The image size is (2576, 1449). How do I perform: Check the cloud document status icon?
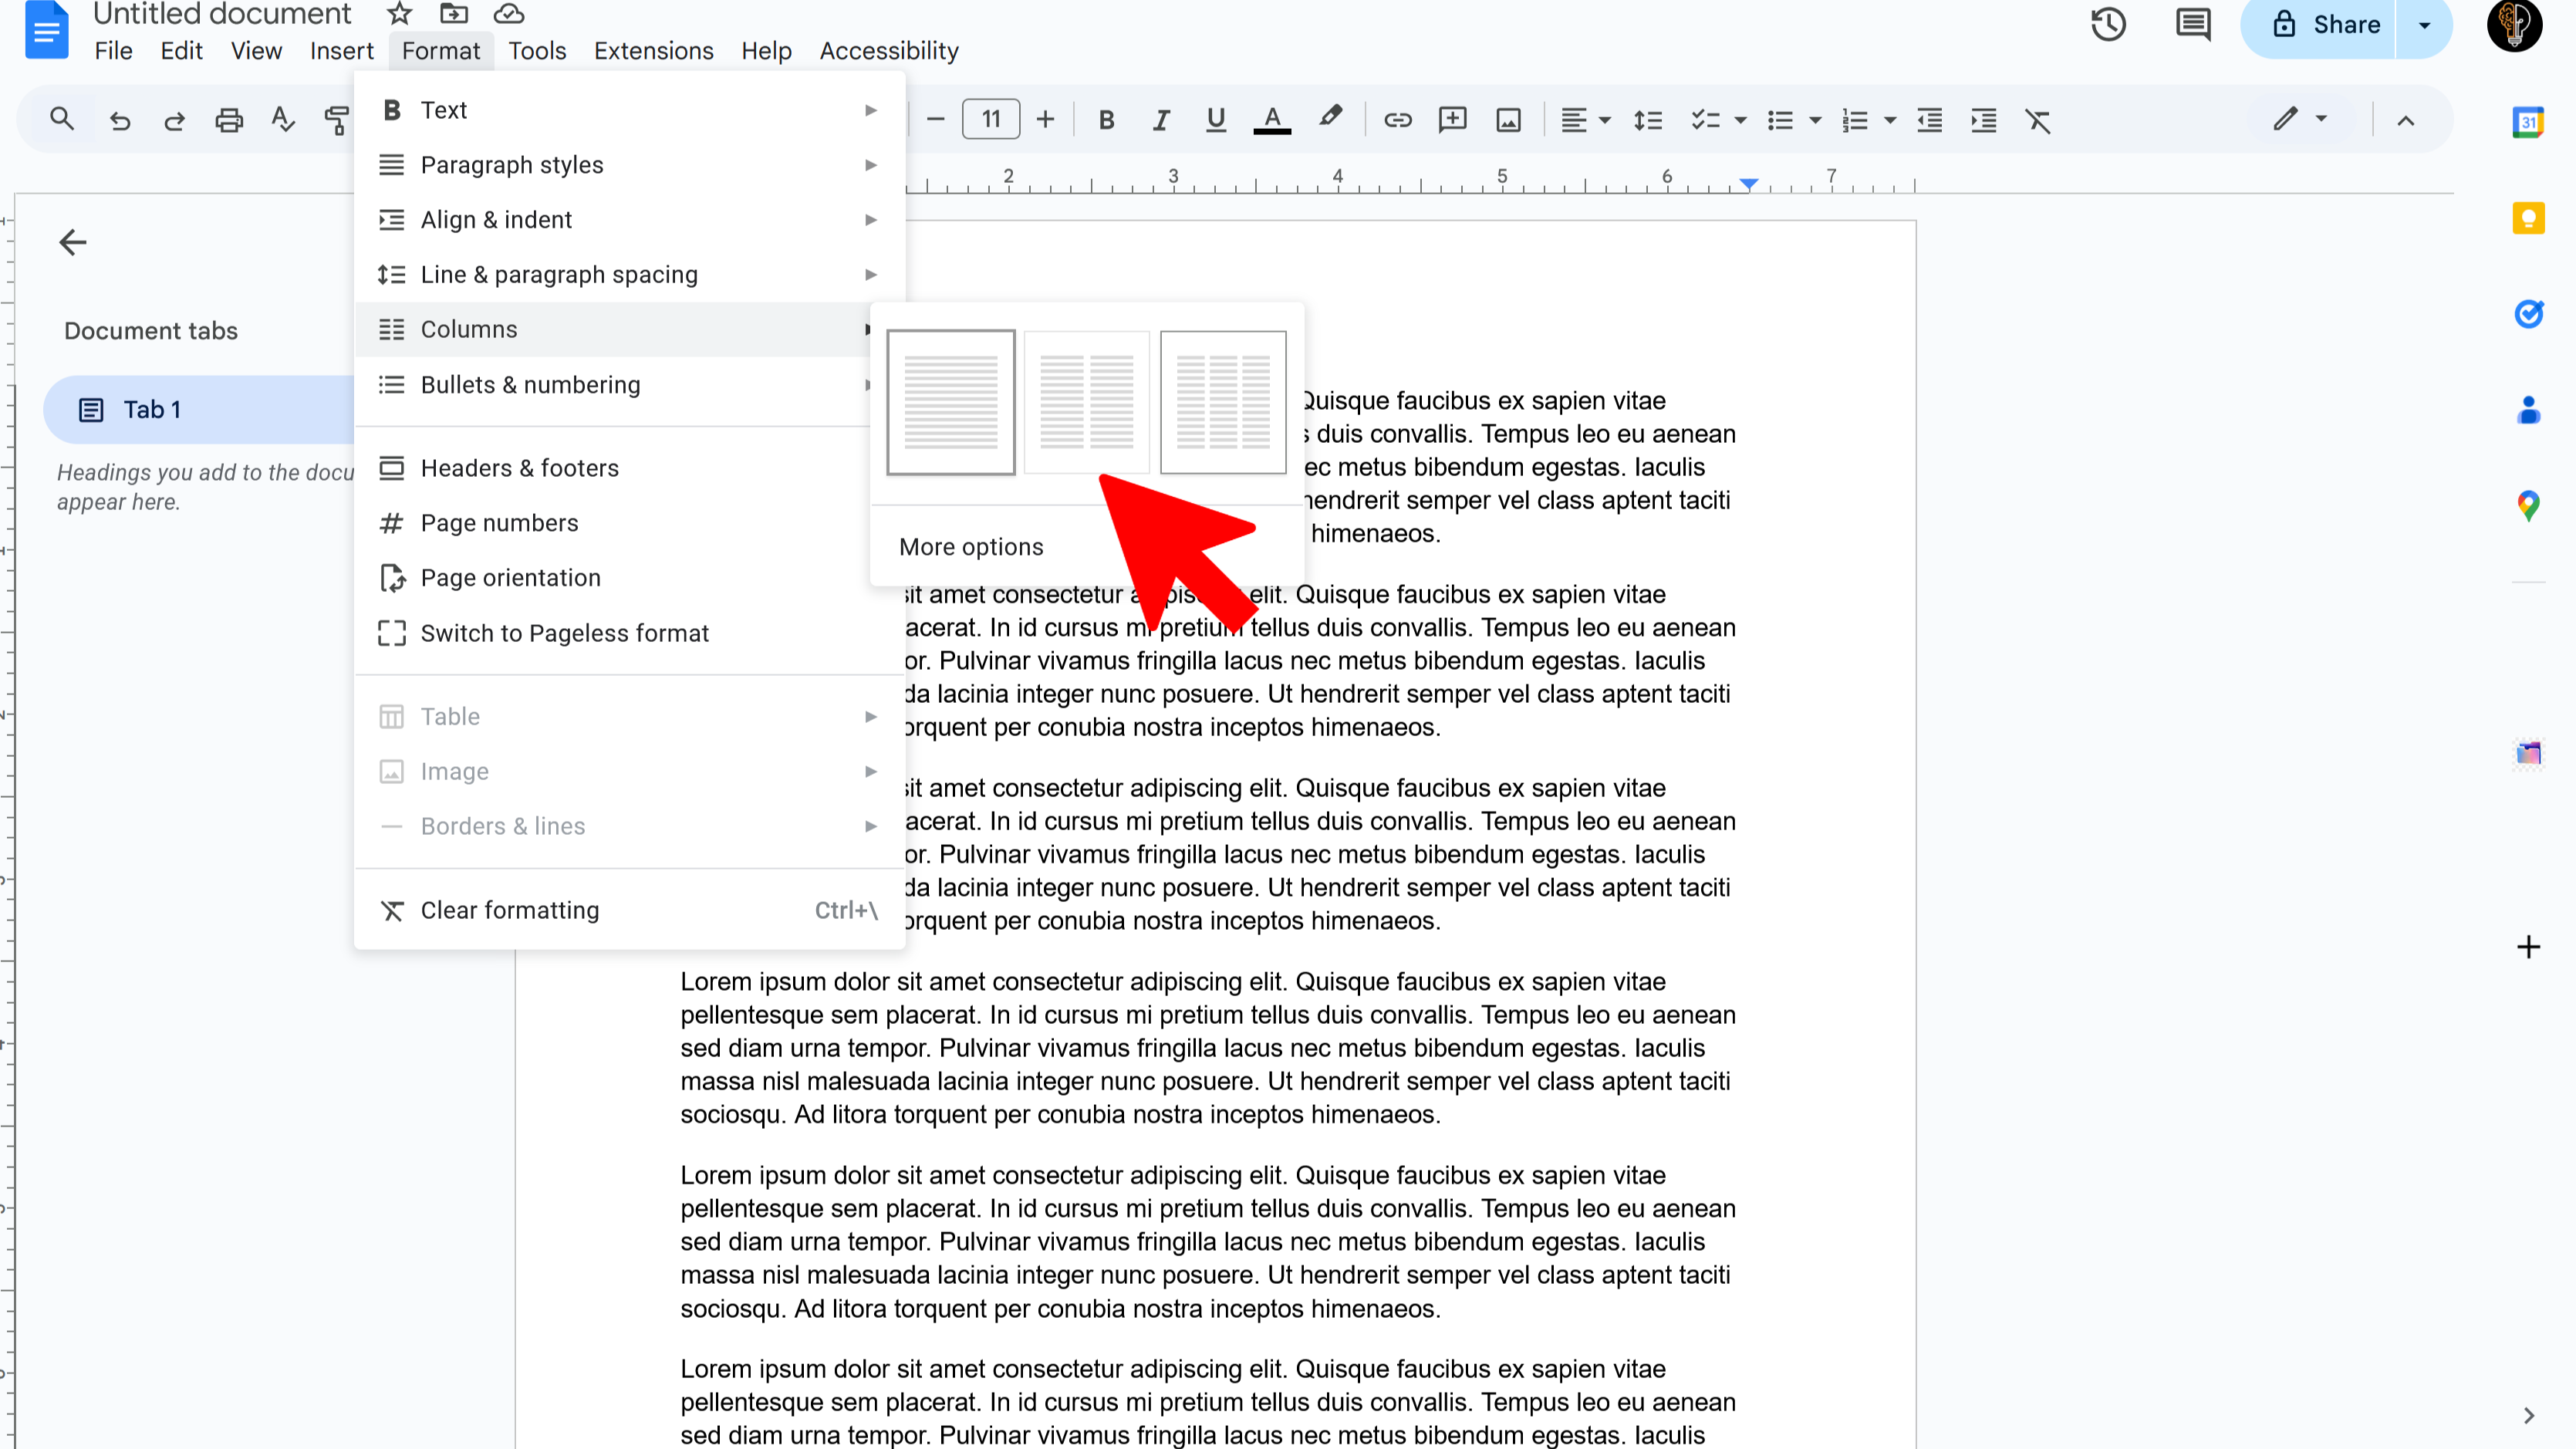(x=509, y=13)
